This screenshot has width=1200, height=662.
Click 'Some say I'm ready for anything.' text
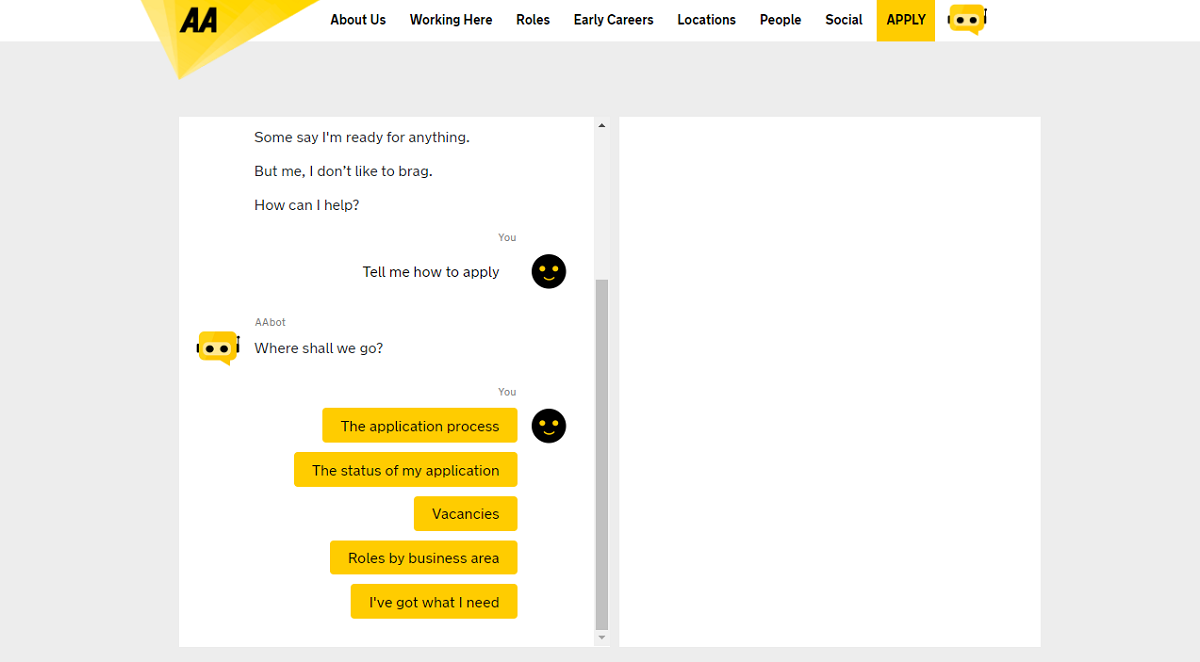[362, 137]
